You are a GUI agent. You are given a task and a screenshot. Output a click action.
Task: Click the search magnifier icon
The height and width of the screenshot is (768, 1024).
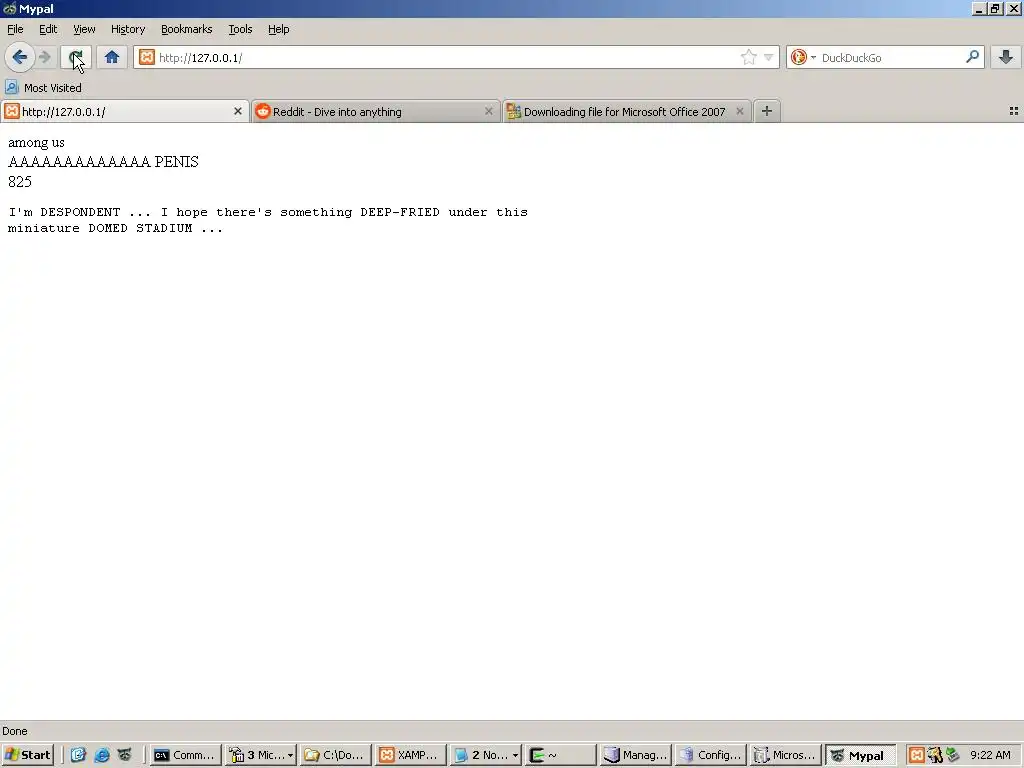click(x=972, y=57)
